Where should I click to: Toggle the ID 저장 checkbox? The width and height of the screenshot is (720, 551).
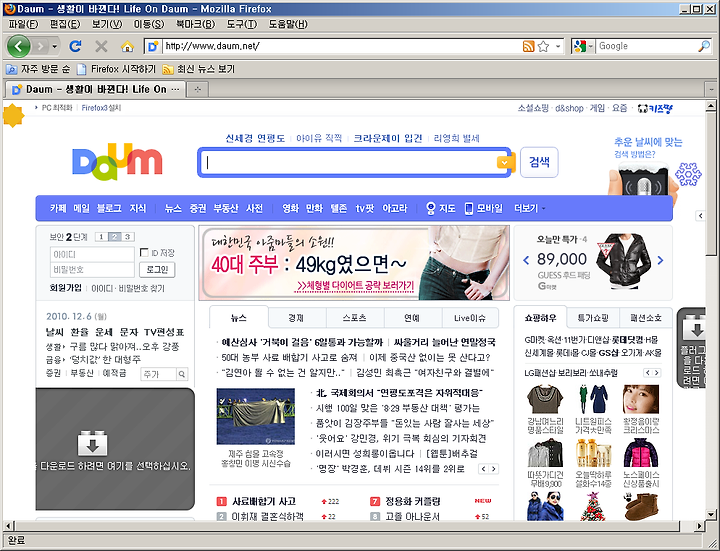tap(144, 252)
